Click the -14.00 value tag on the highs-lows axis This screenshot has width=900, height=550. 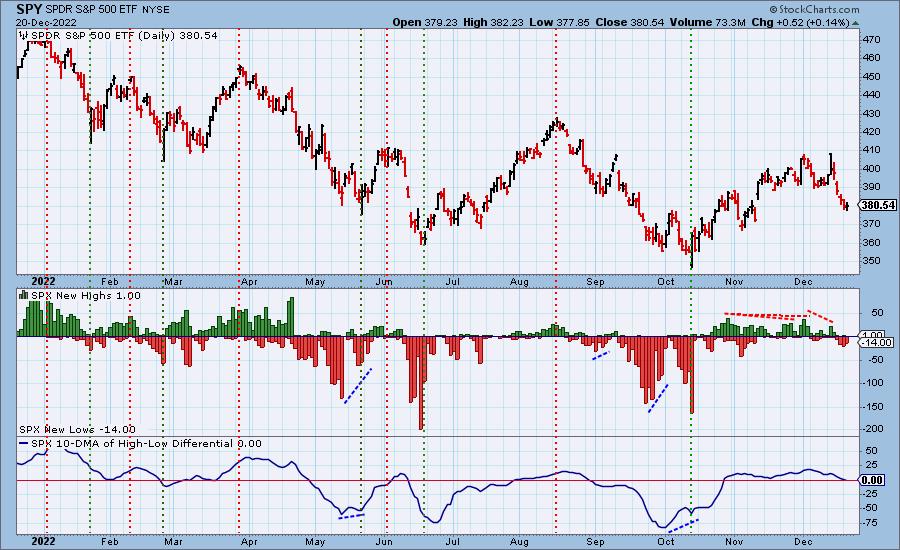pos(875,343)
